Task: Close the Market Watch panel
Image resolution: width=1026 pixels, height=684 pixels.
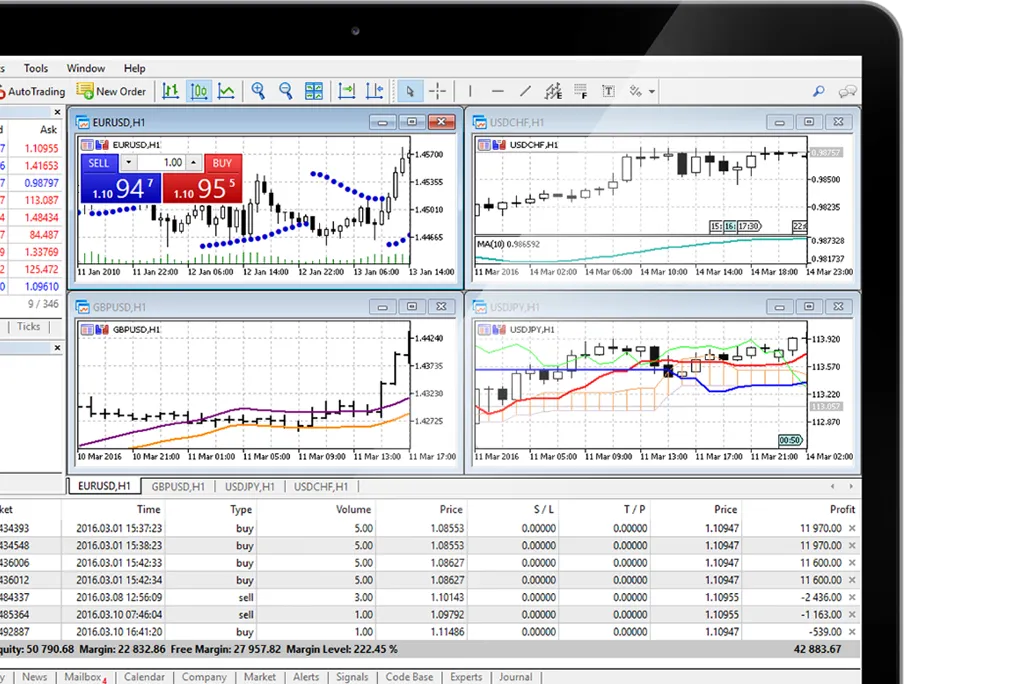Action: coord(58,113)
